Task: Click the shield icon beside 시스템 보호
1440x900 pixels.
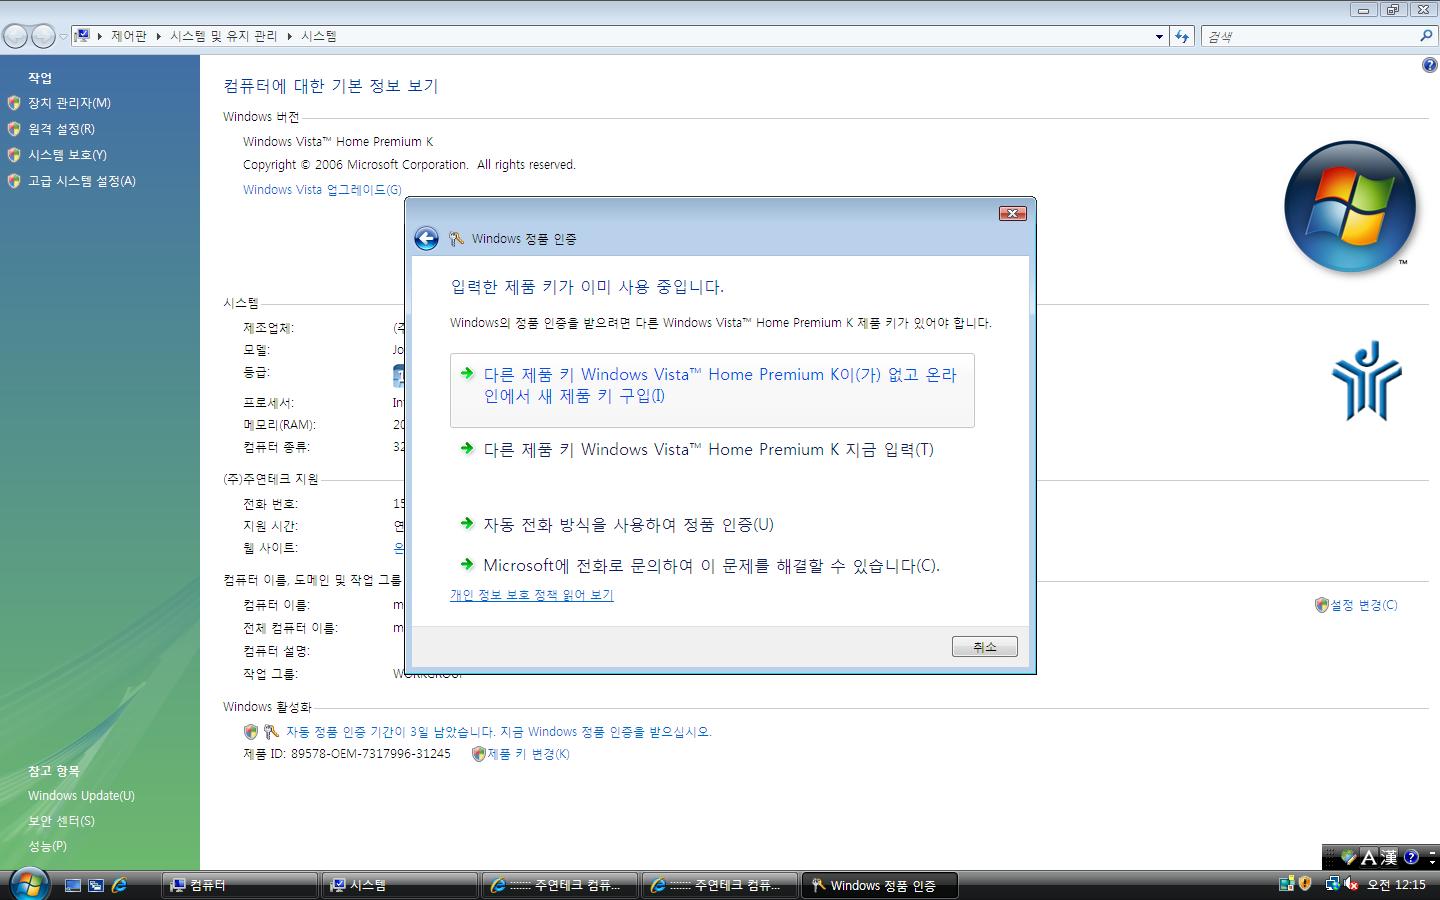Action: point(14,155)
